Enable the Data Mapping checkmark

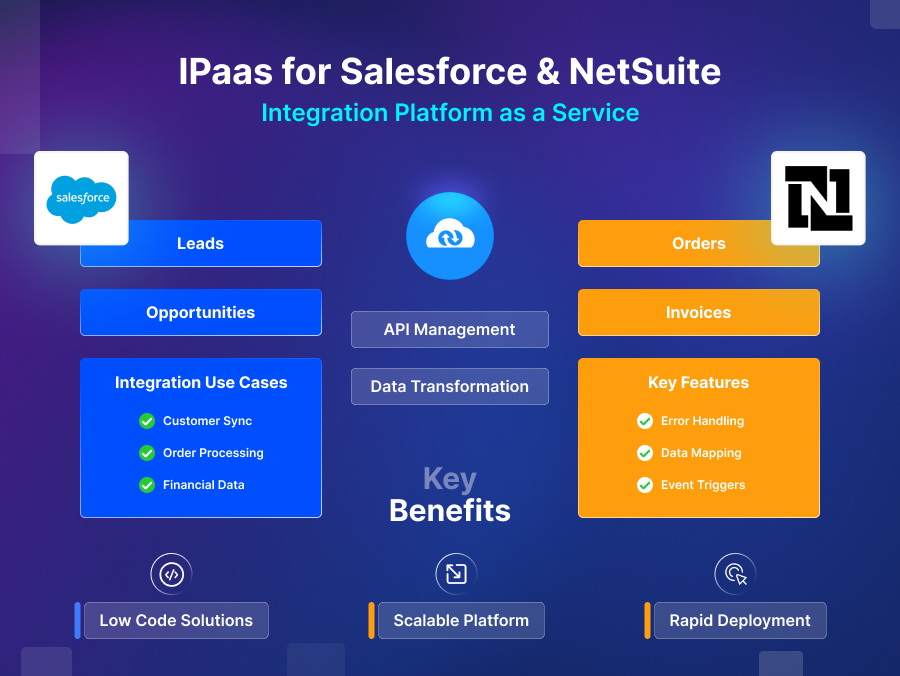click(x=645, y=453)
